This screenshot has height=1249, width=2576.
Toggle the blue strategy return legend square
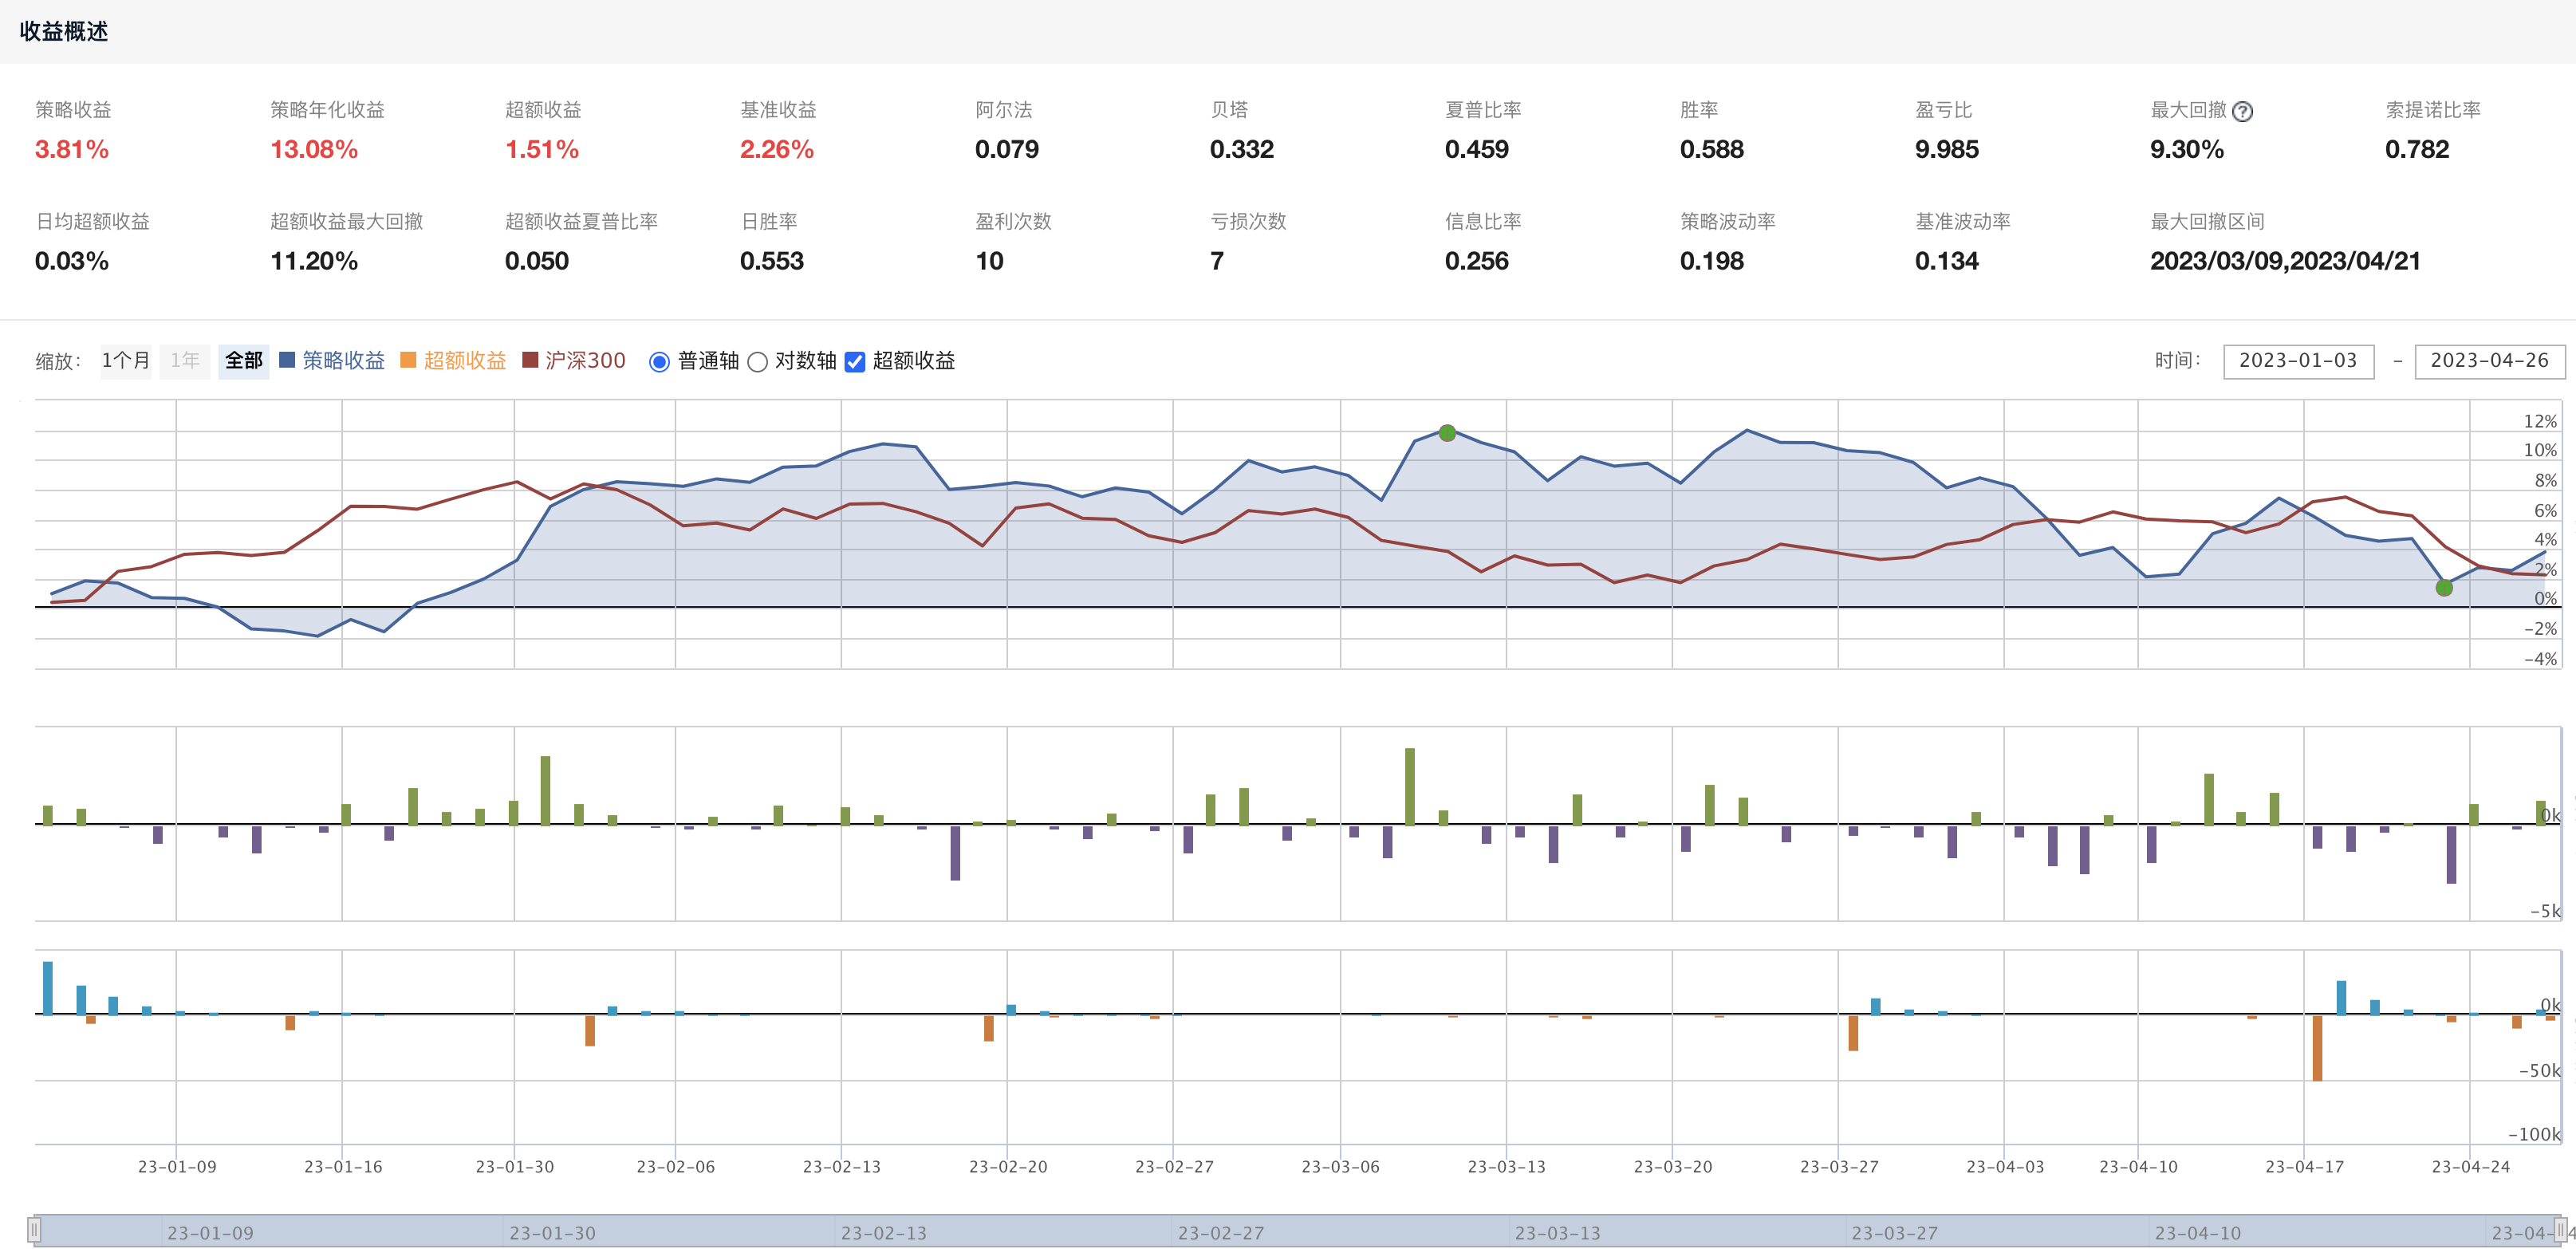[287, 360]
